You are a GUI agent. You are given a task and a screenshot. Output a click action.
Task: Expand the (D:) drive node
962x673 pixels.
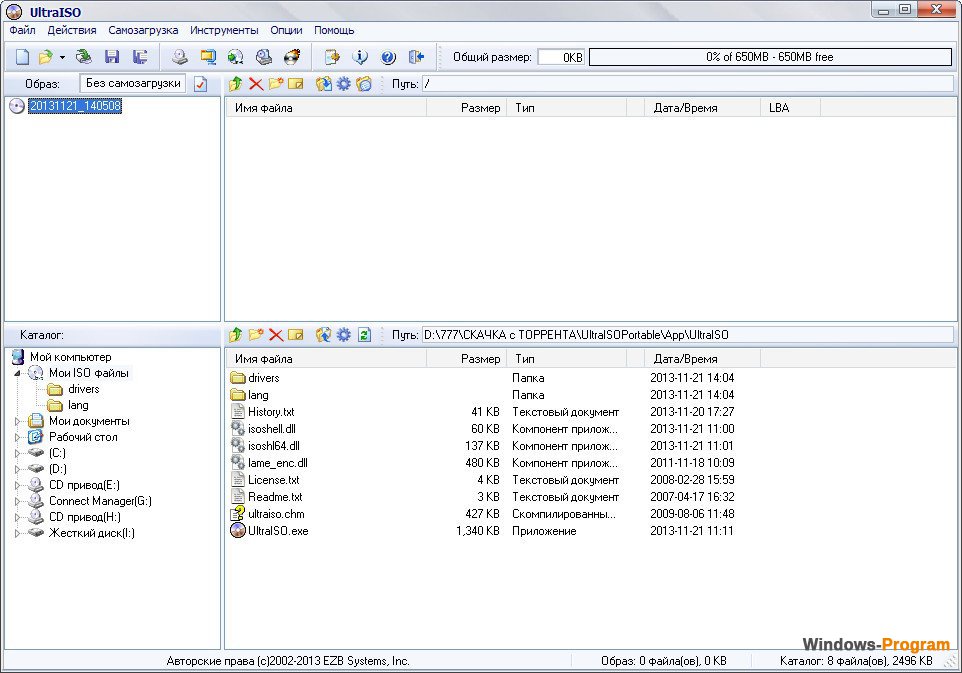point(18,469)
